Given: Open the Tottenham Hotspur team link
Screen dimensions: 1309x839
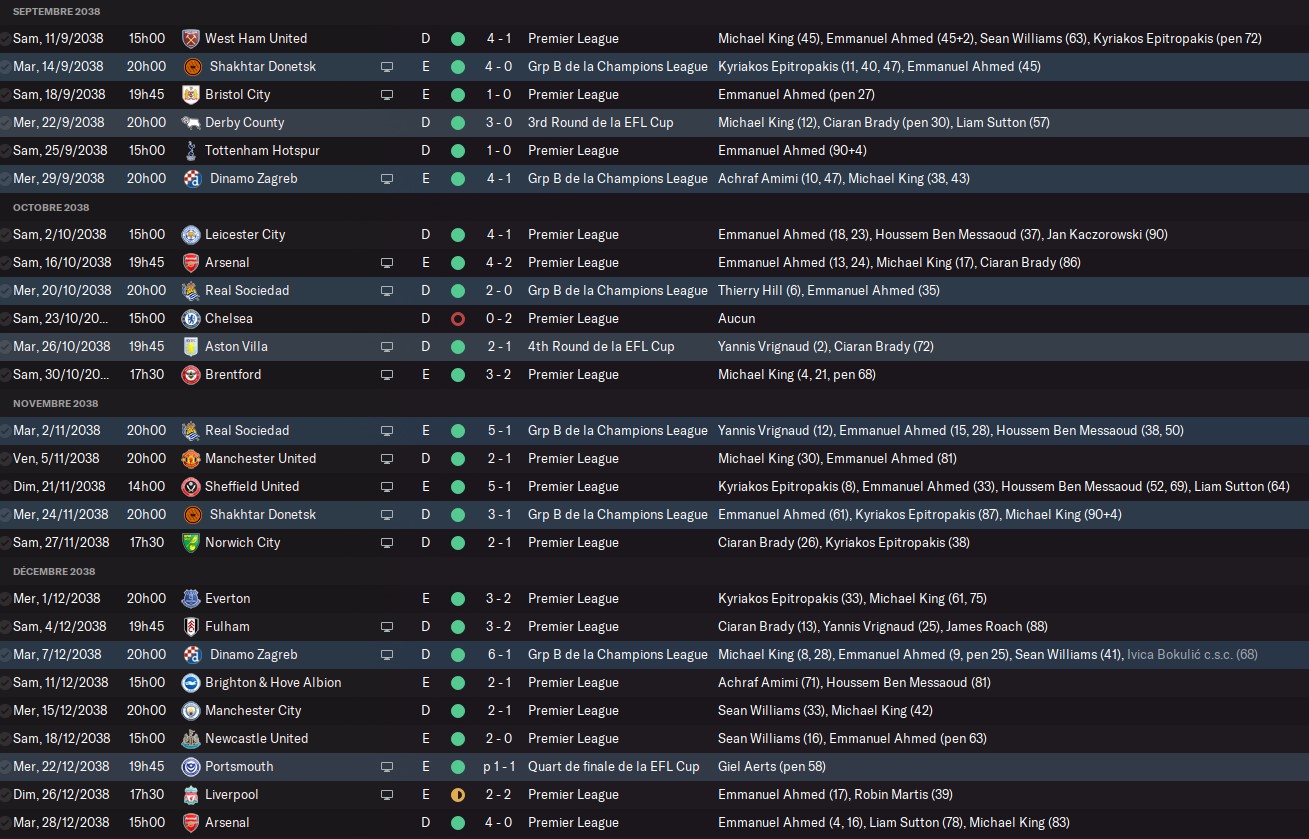Looking at the screenshot, I should [x=262, y=150].
